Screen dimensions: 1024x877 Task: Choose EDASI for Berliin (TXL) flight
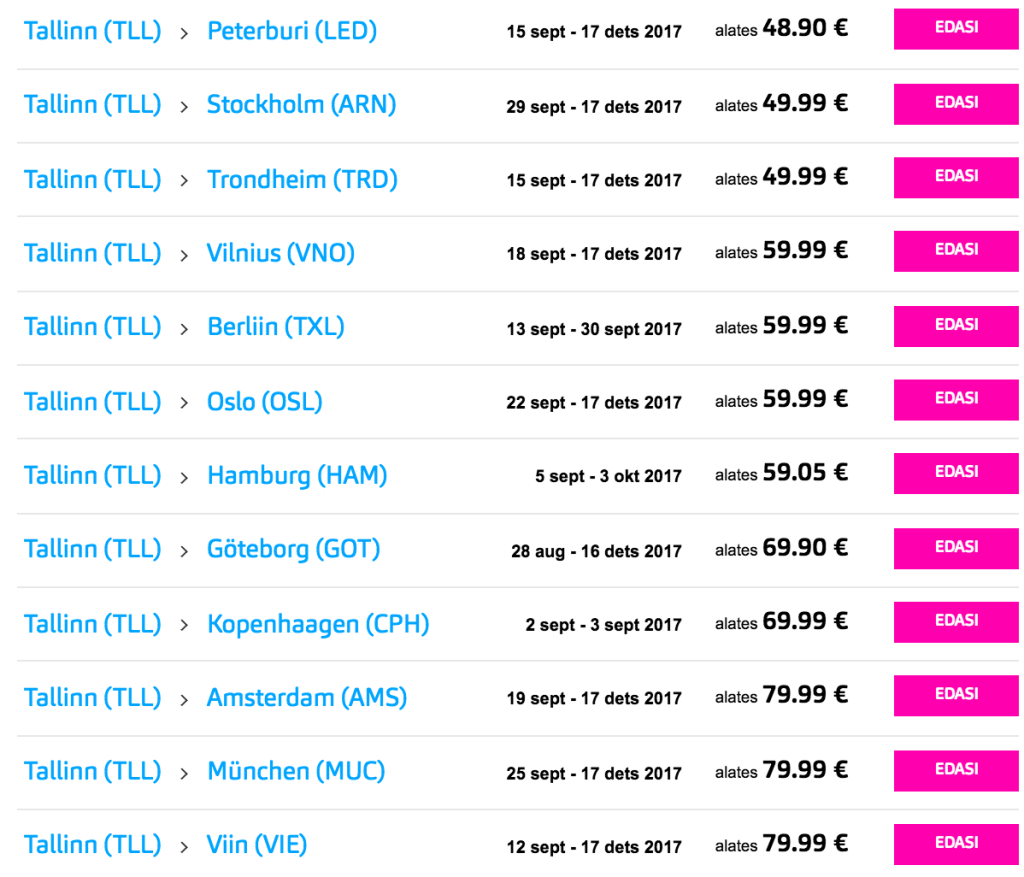click(955, 326)
